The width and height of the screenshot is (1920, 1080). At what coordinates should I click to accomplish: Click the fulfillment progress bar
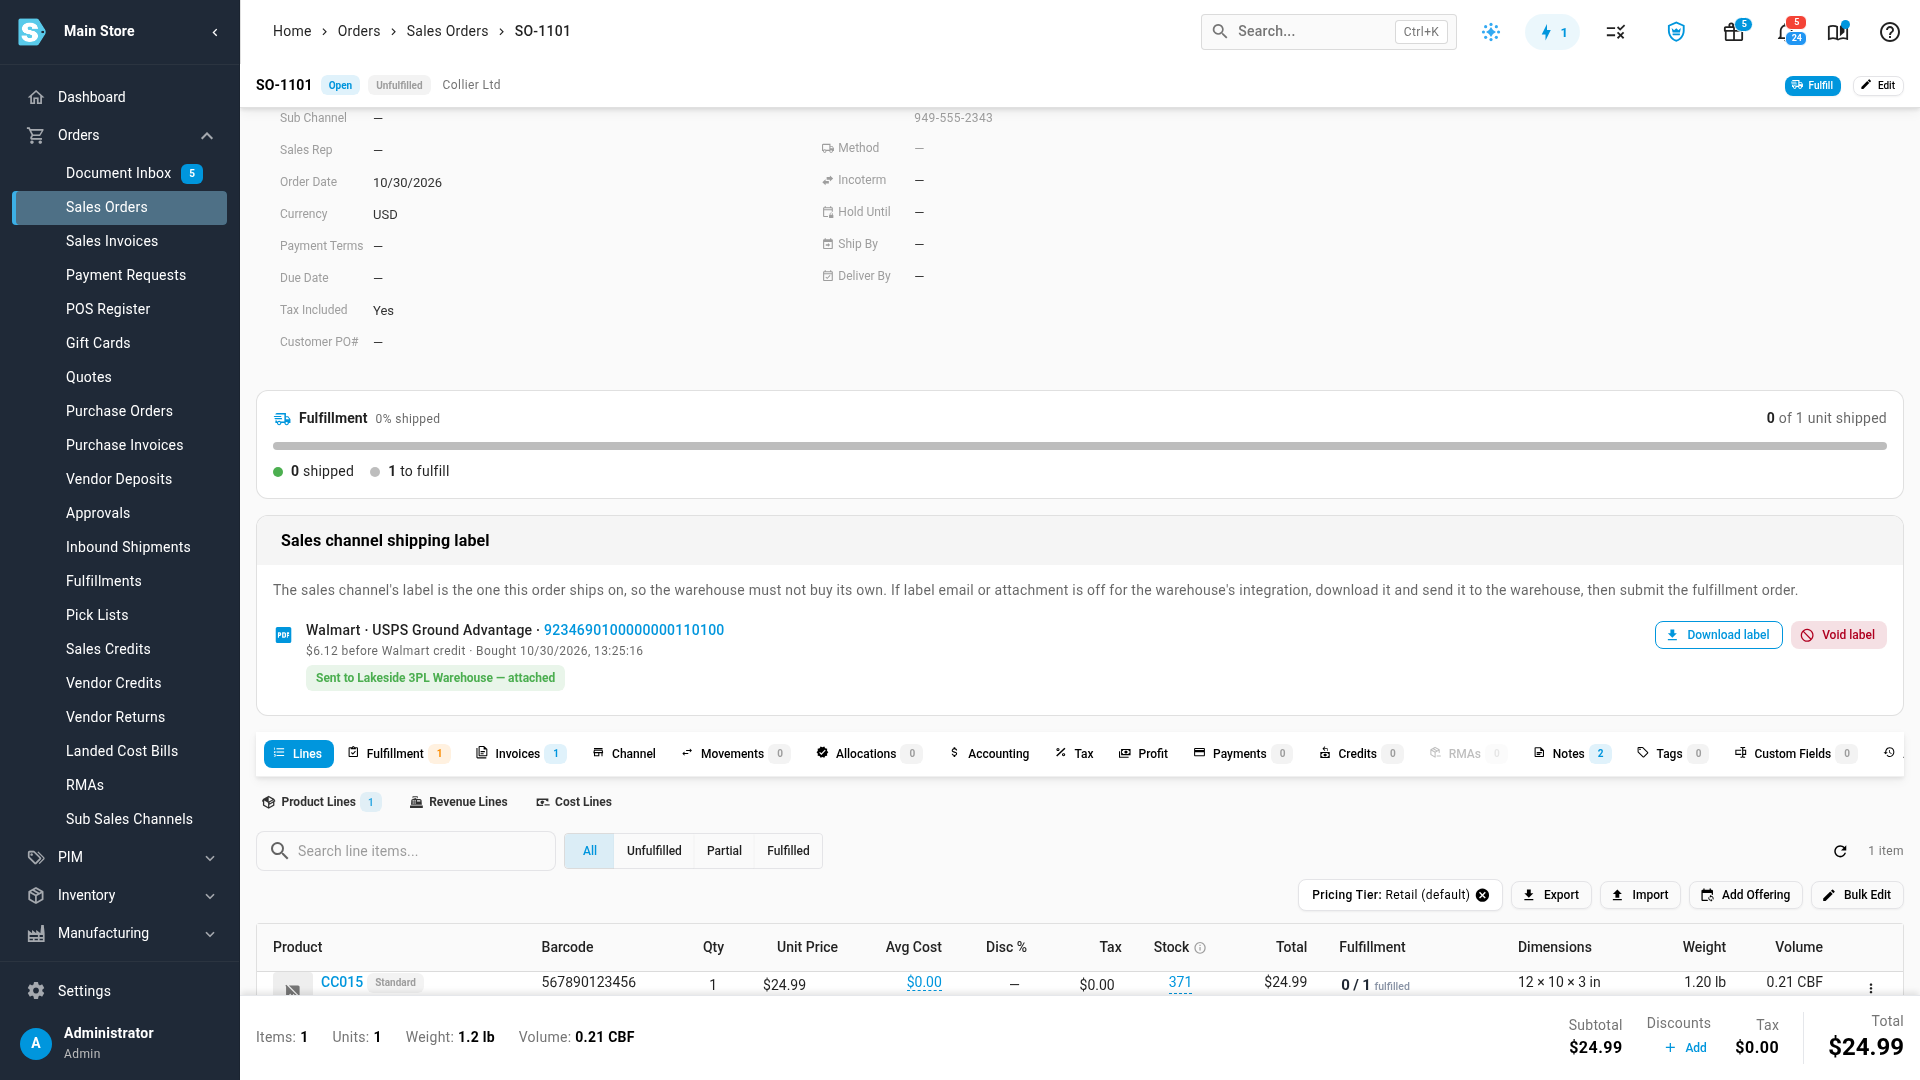[1080, 446]
